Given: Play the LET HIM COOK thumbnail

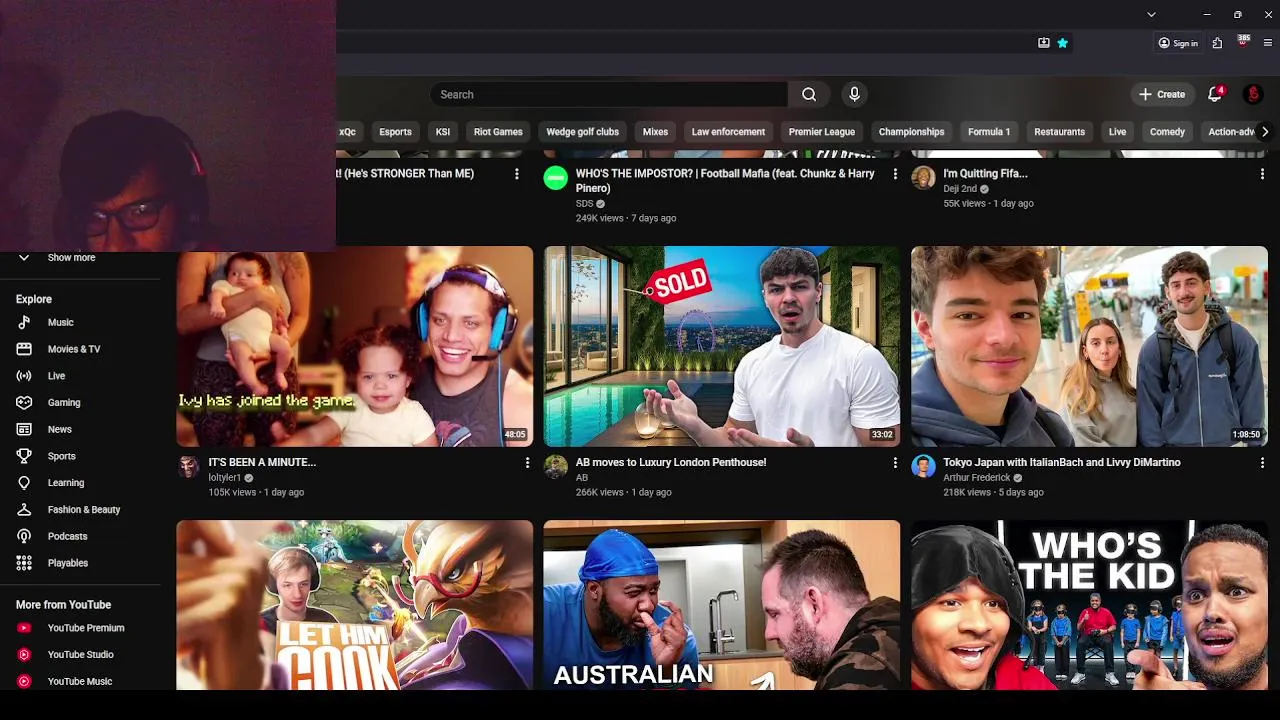Looking at the screenshot, I should 355,605.
